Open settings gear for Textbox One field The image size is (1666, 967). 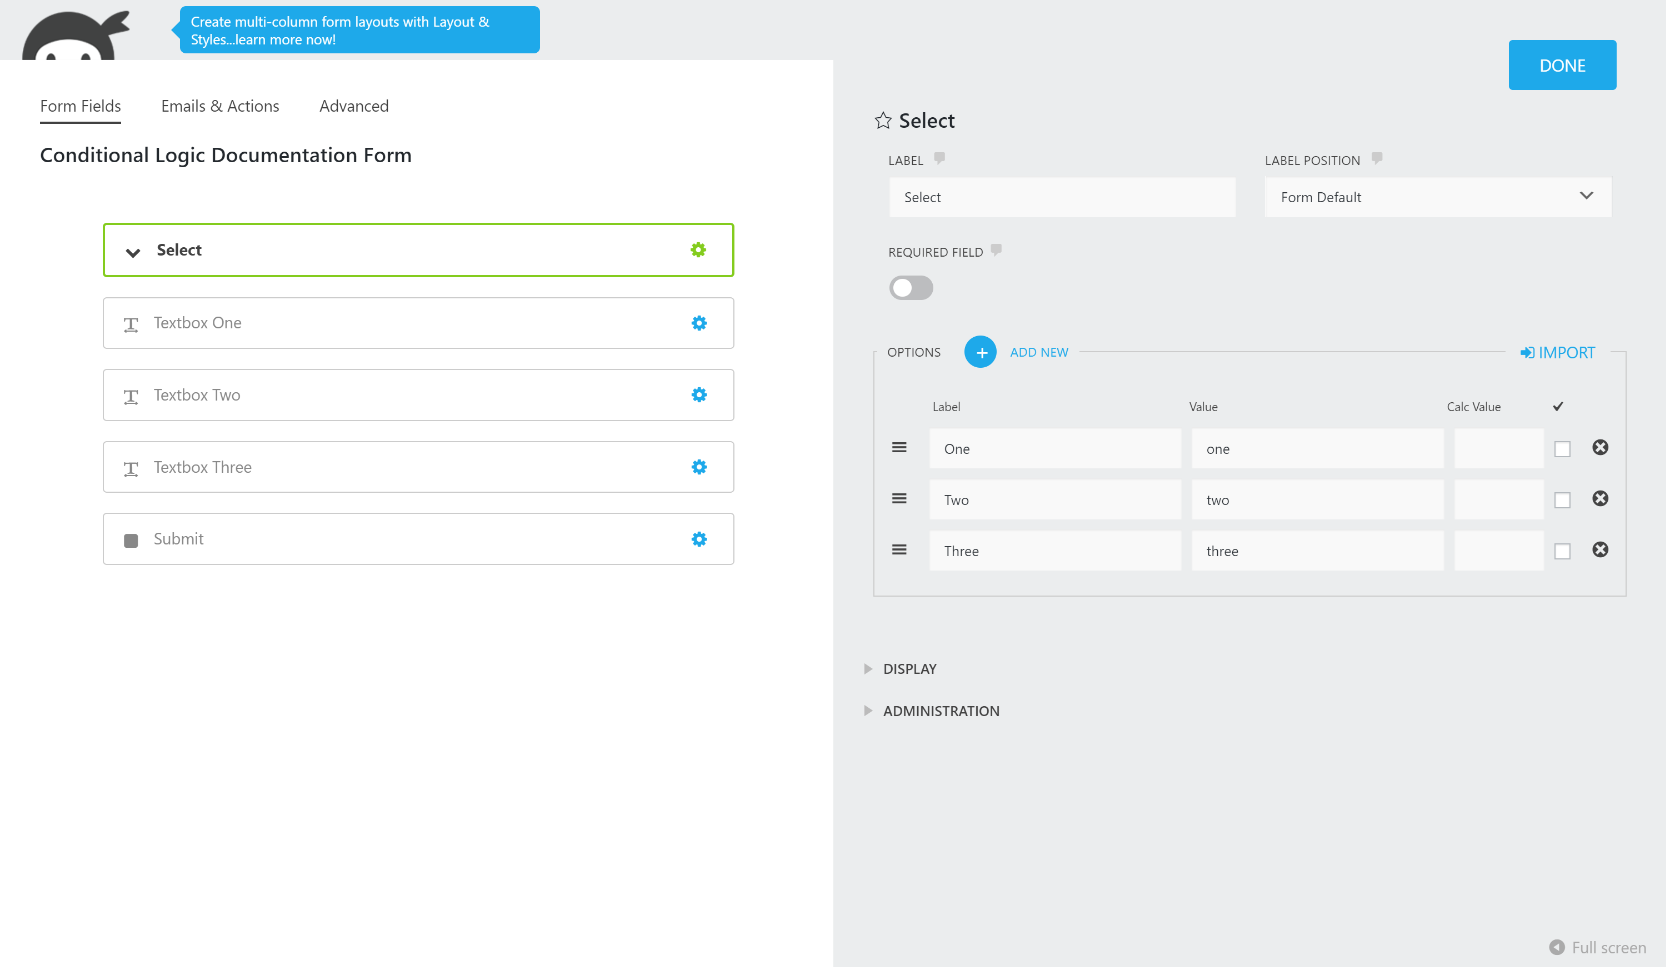tap(699, 323)
